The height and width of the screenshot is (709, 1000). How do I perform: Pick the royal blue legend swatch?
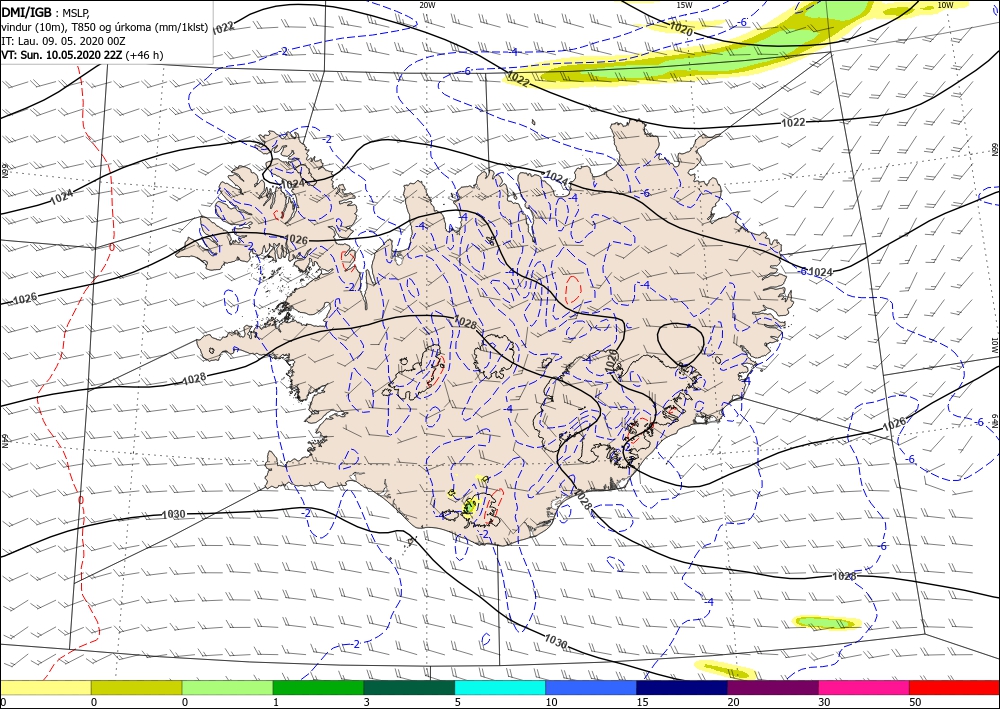591,687
